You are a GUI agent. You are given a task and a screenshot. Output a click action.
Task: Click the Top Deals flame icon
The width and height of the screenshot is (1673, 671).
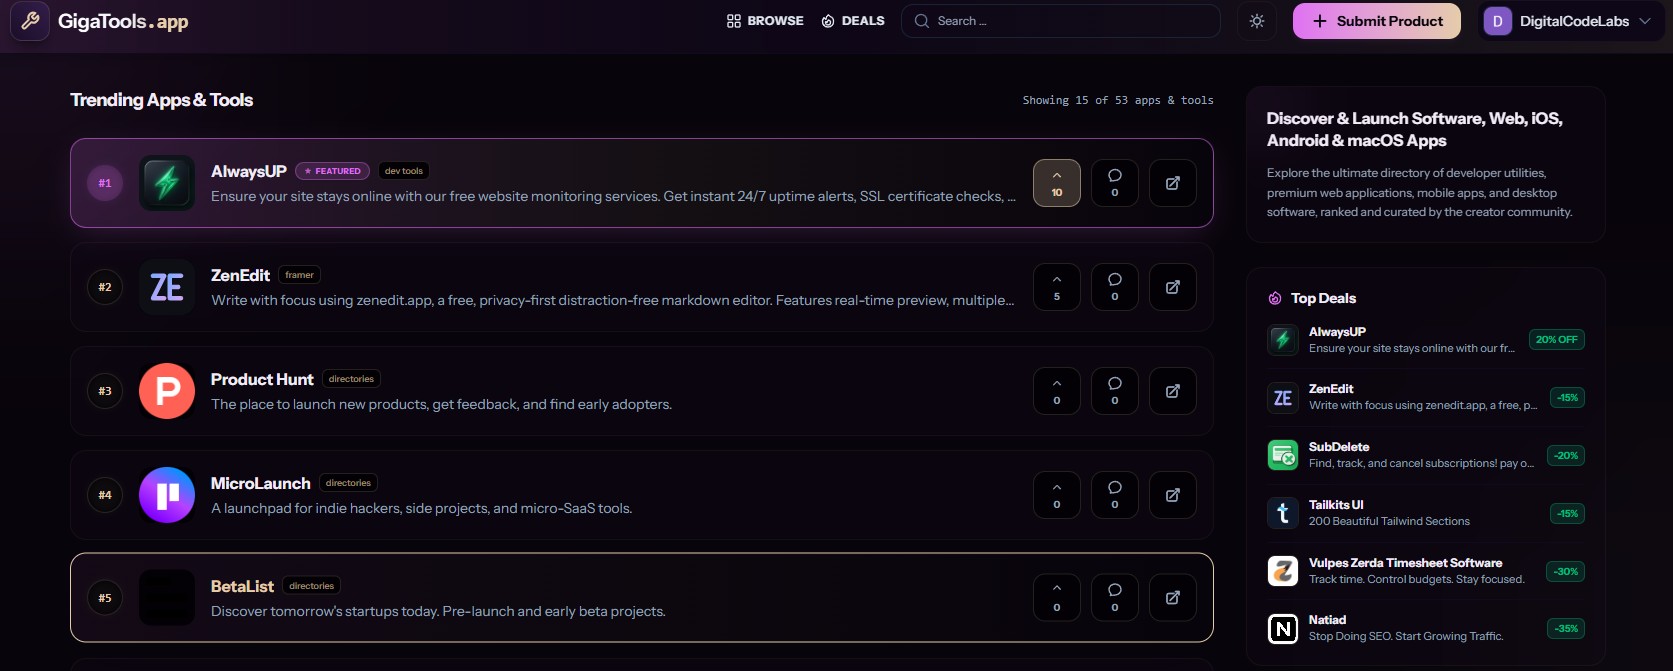point(1275,298)
